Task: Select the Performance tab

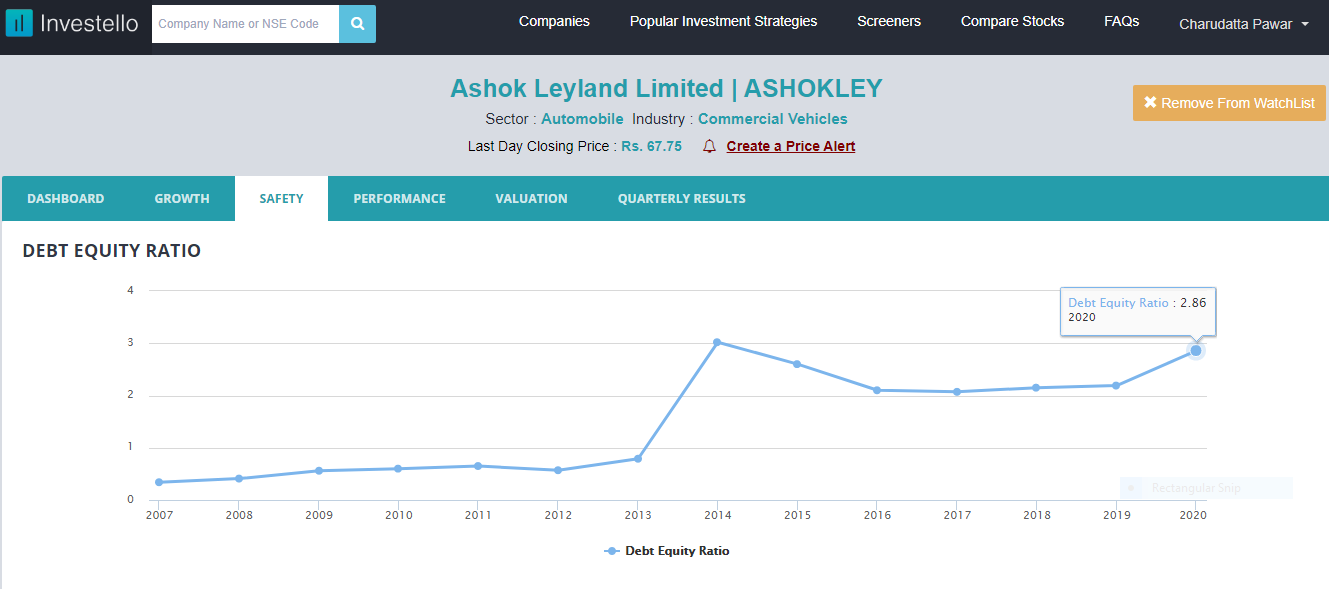Action: tap(399, 199)
